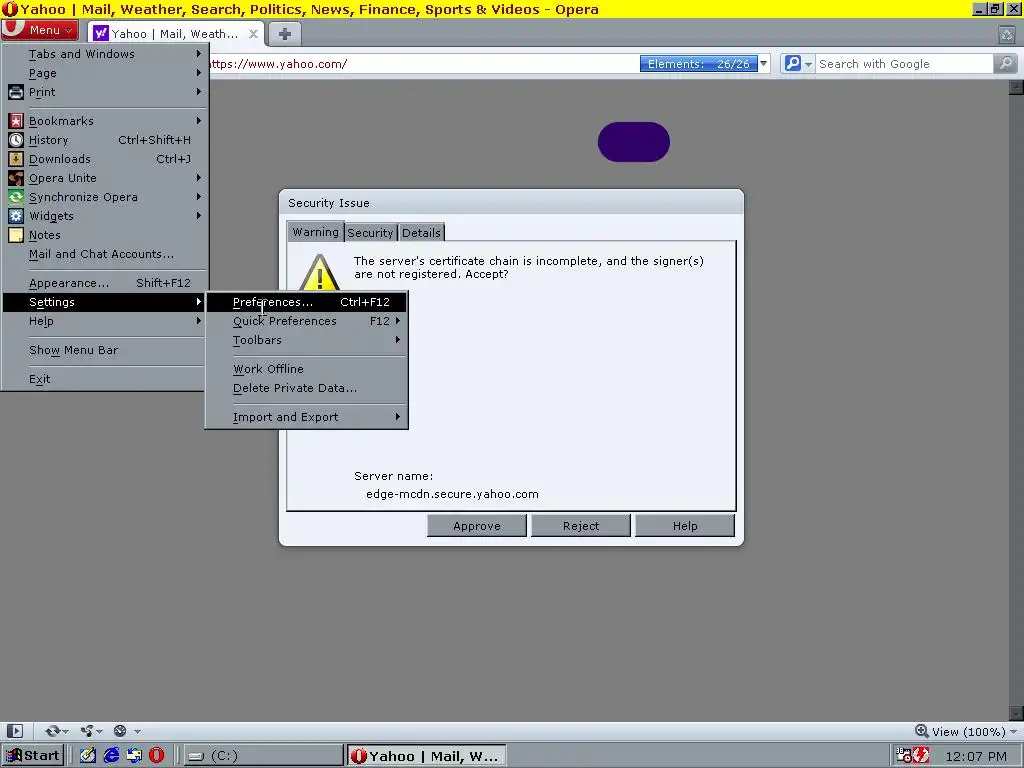Click the red Opera Menu button

pyautogui.click(x=39, y=30)
